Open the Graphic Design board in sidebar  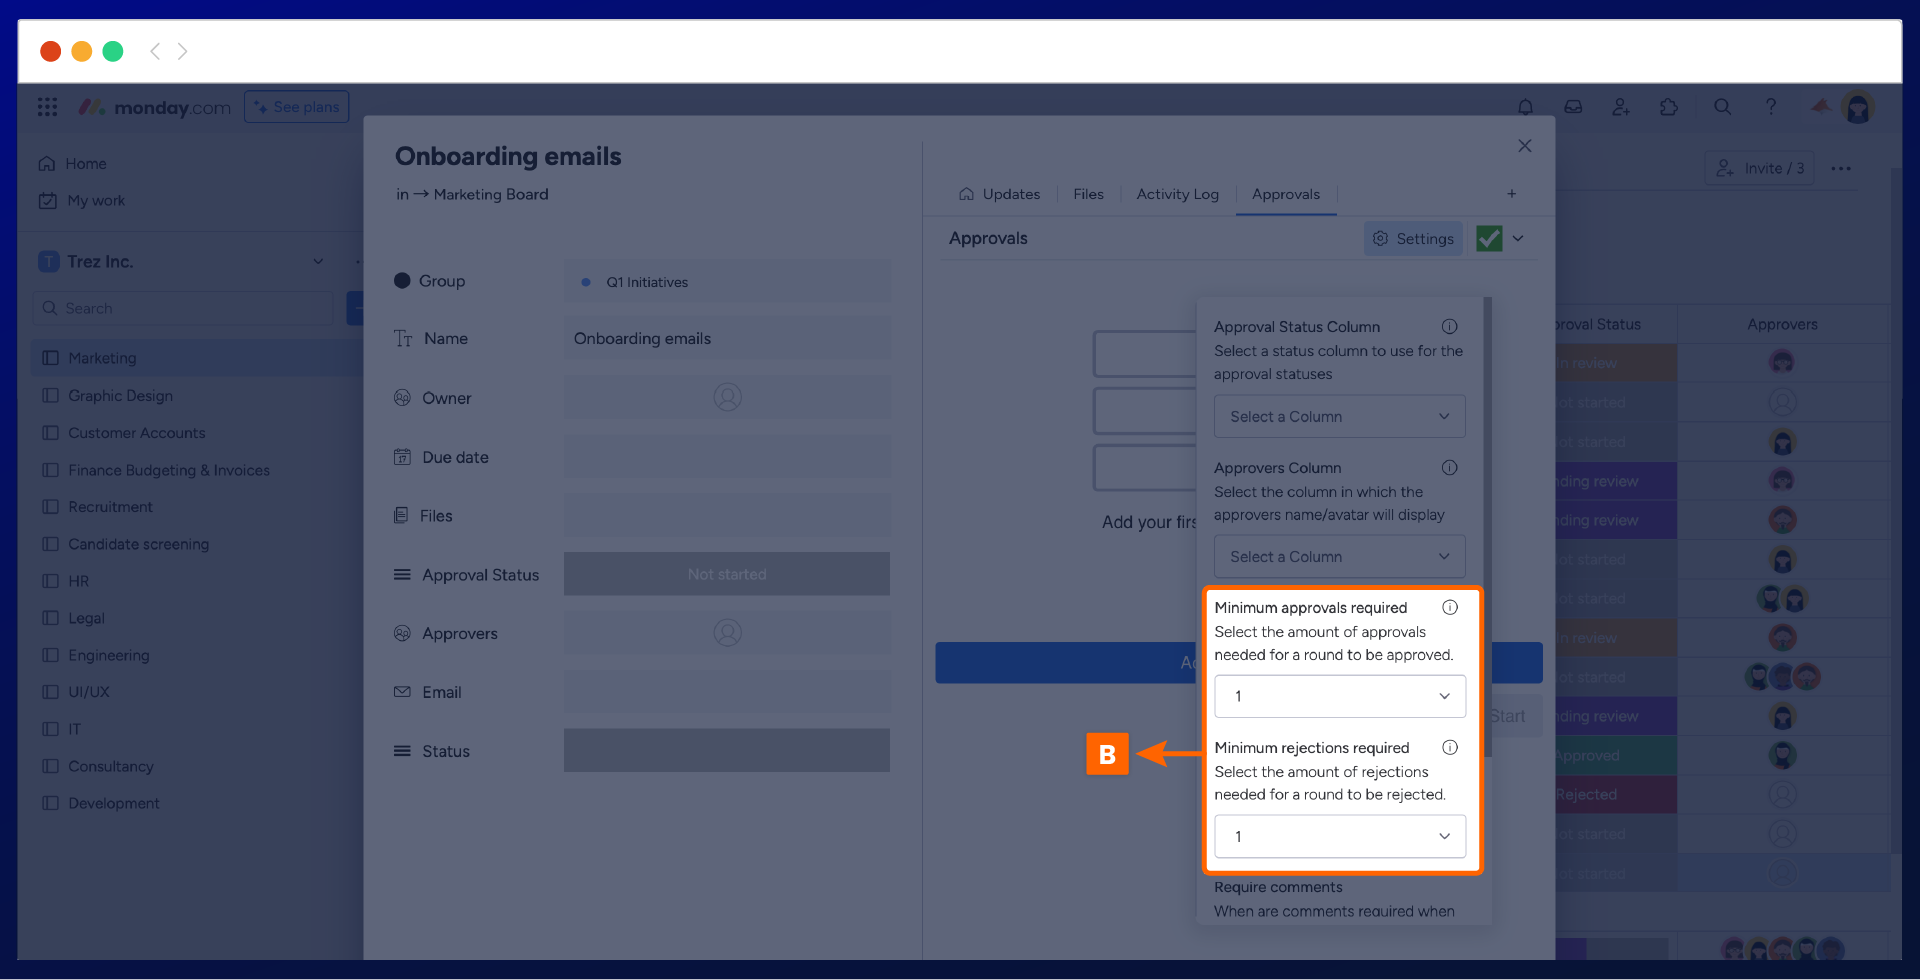(120, 396)
